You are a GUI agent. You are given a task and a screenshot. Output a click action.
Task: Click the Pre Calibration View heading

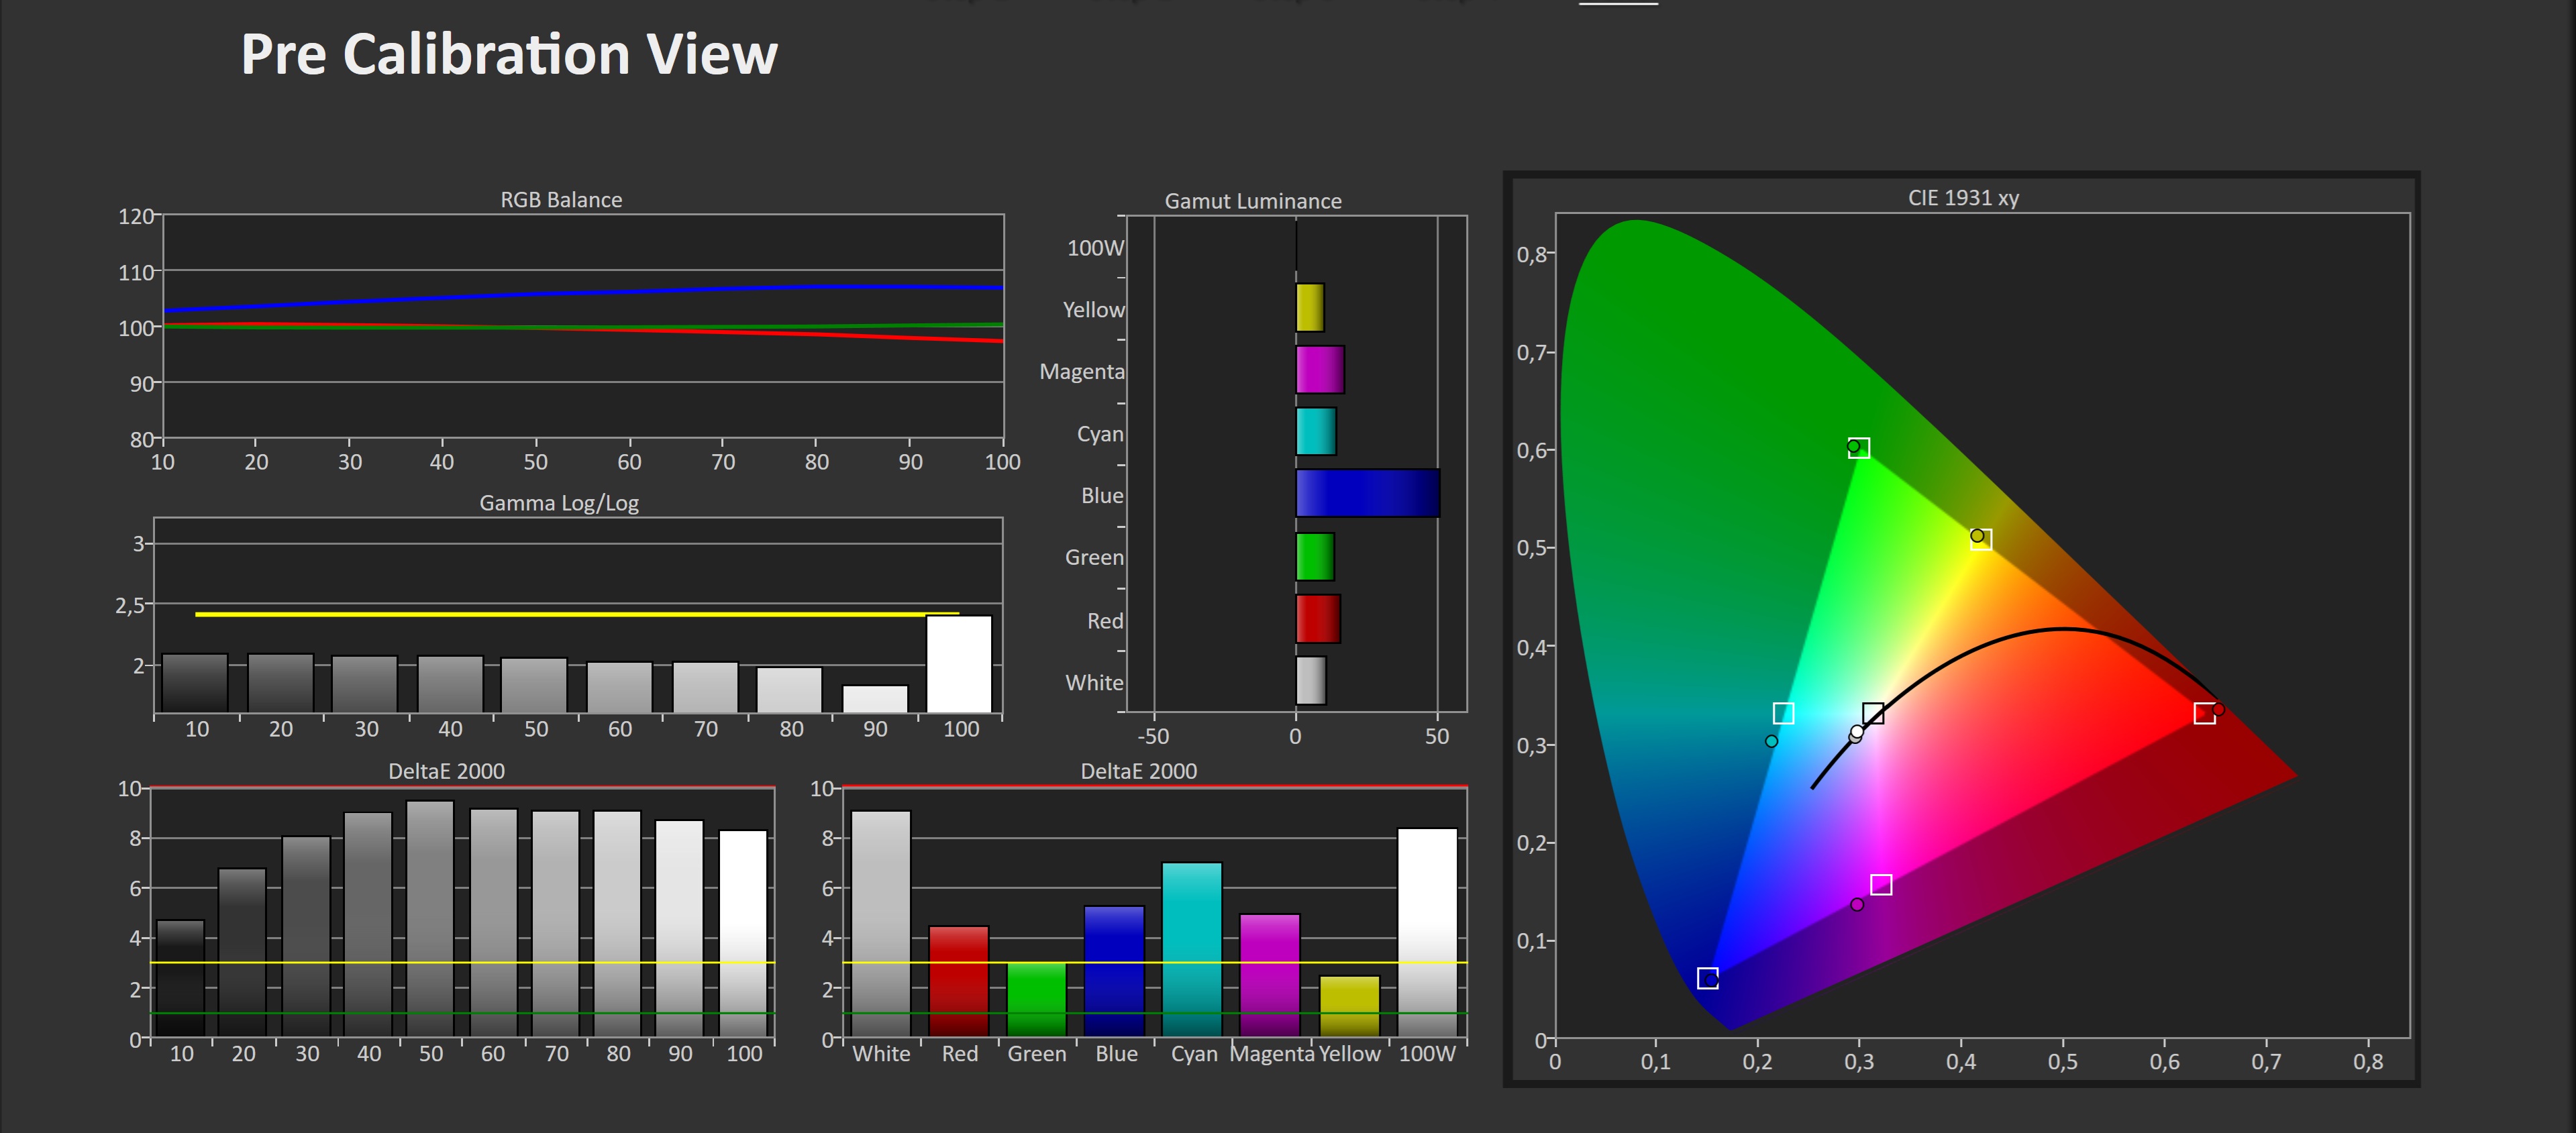[x=509, y=54]
